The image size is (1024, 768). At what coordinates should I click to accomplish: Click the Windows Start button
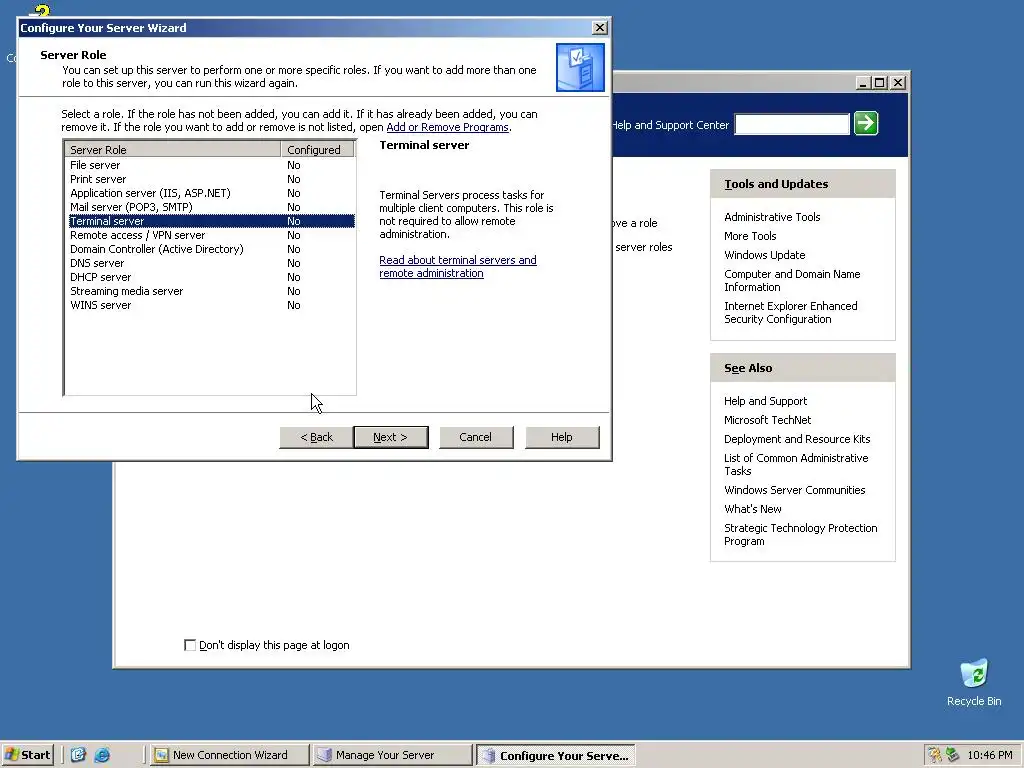coord(27,755)
